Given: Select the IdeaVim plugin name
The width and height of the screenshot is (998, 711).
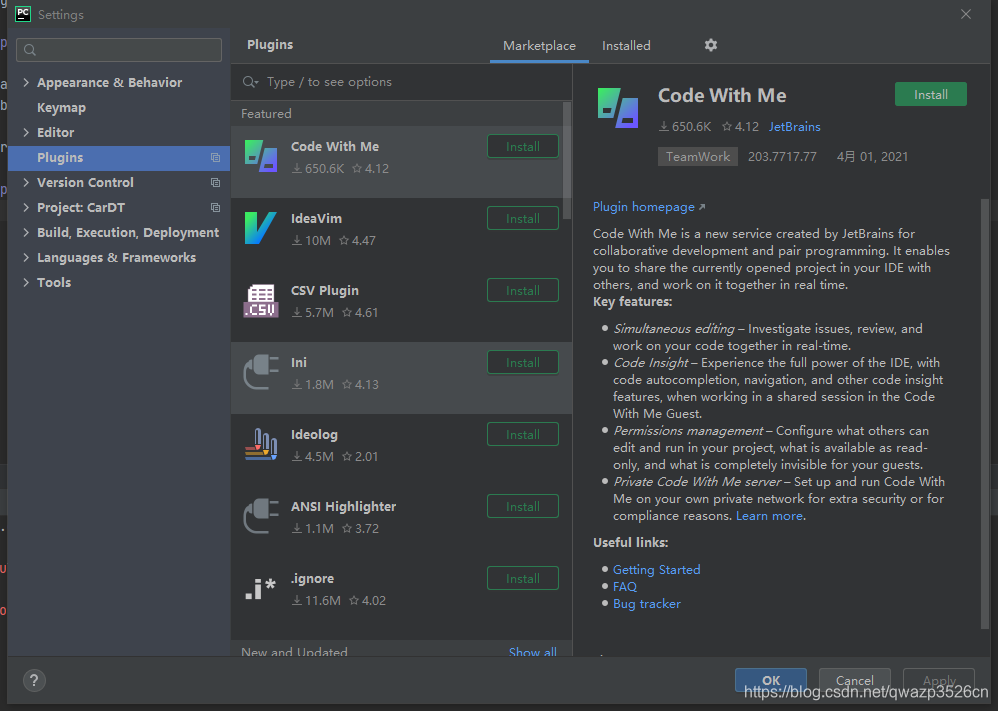Looking at the screenshot, I should click(316, 218).
